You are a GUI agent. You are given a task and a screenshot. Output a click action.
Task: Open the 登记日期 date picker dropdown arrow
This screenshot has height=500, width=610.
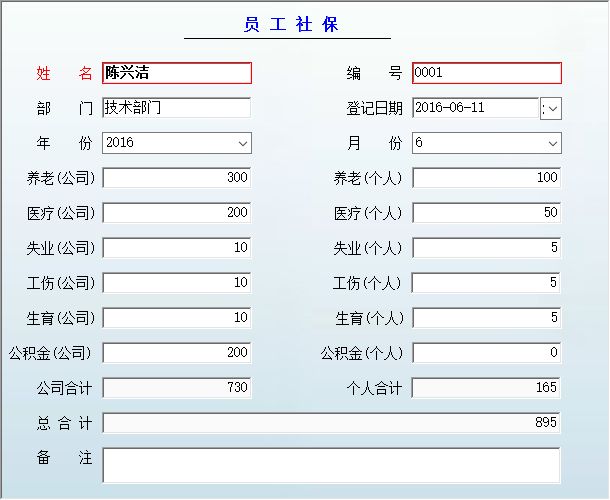[551, 109]
